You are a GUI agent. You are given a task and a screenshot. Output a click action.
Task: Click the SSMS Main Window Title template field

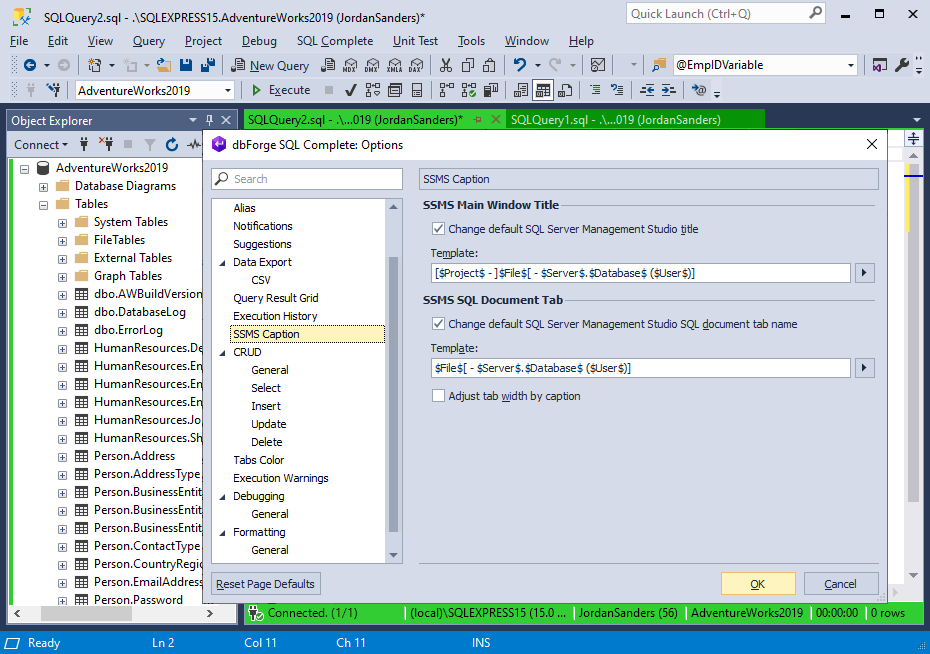tap(641, 273)
